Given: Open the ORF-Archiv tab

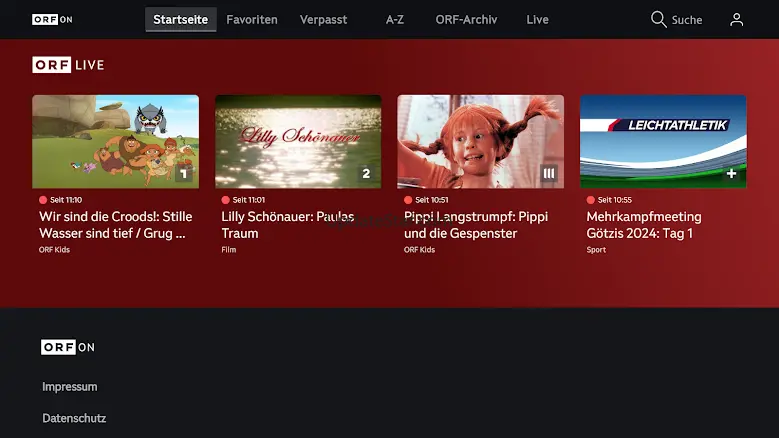Looking at the screenshot, I should coord(466,19).
